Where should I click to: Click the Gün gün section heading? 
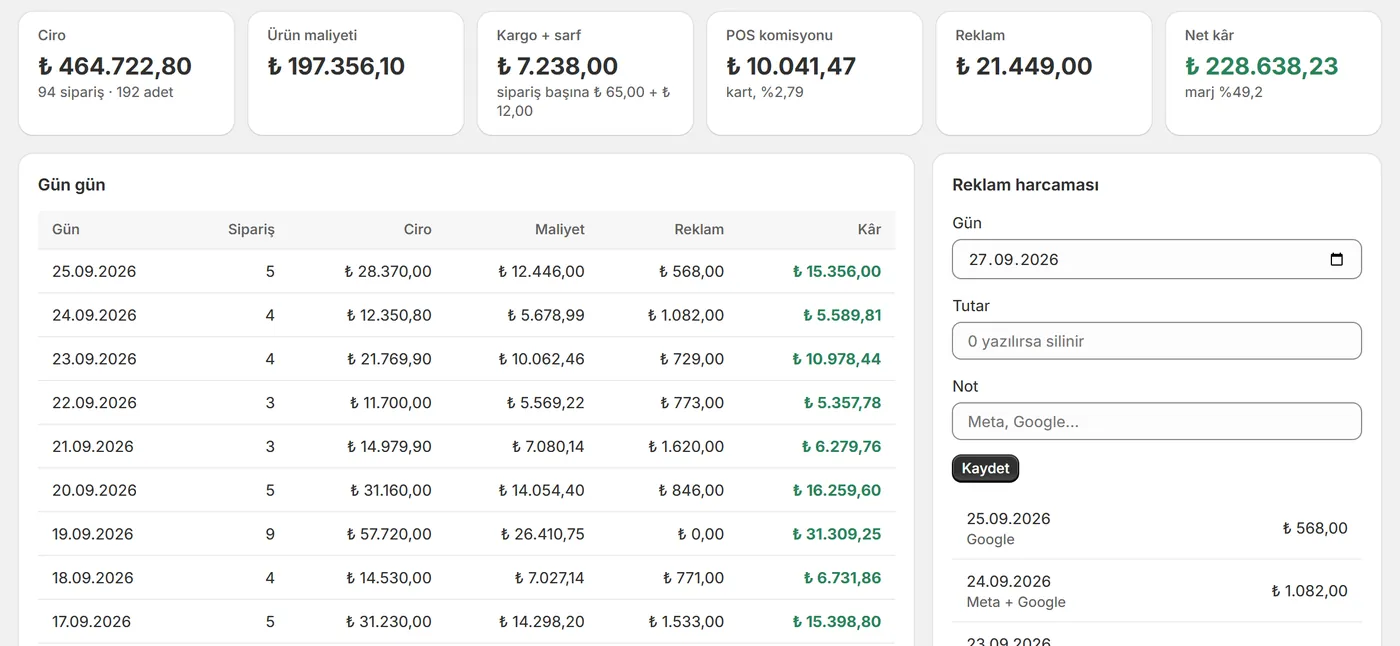coord(72,185)
